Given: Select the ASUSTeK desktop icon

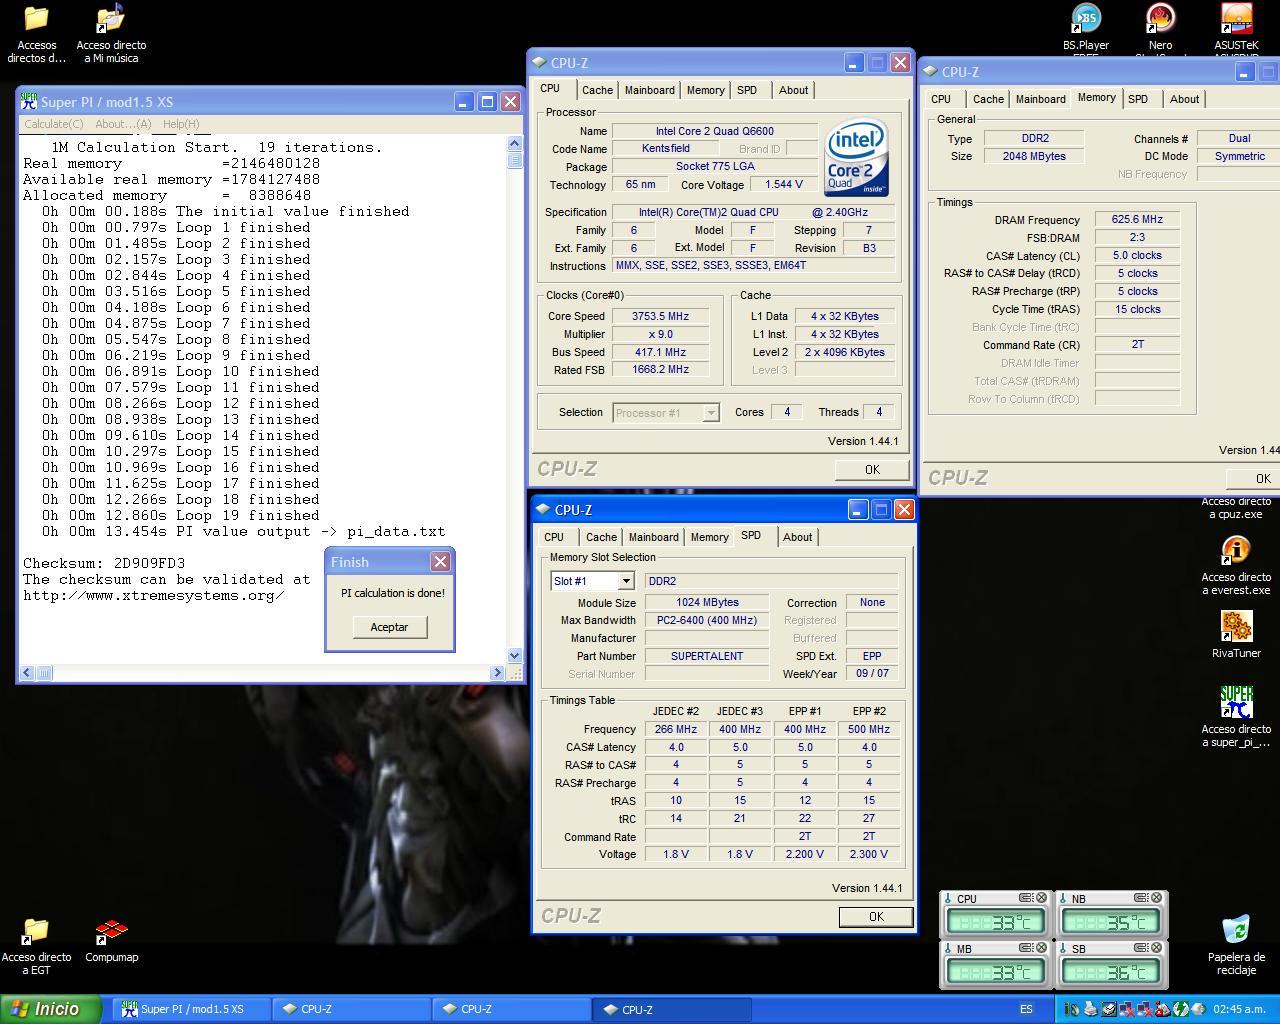Looking at the screenshot, I should (x=1236, y=19).
